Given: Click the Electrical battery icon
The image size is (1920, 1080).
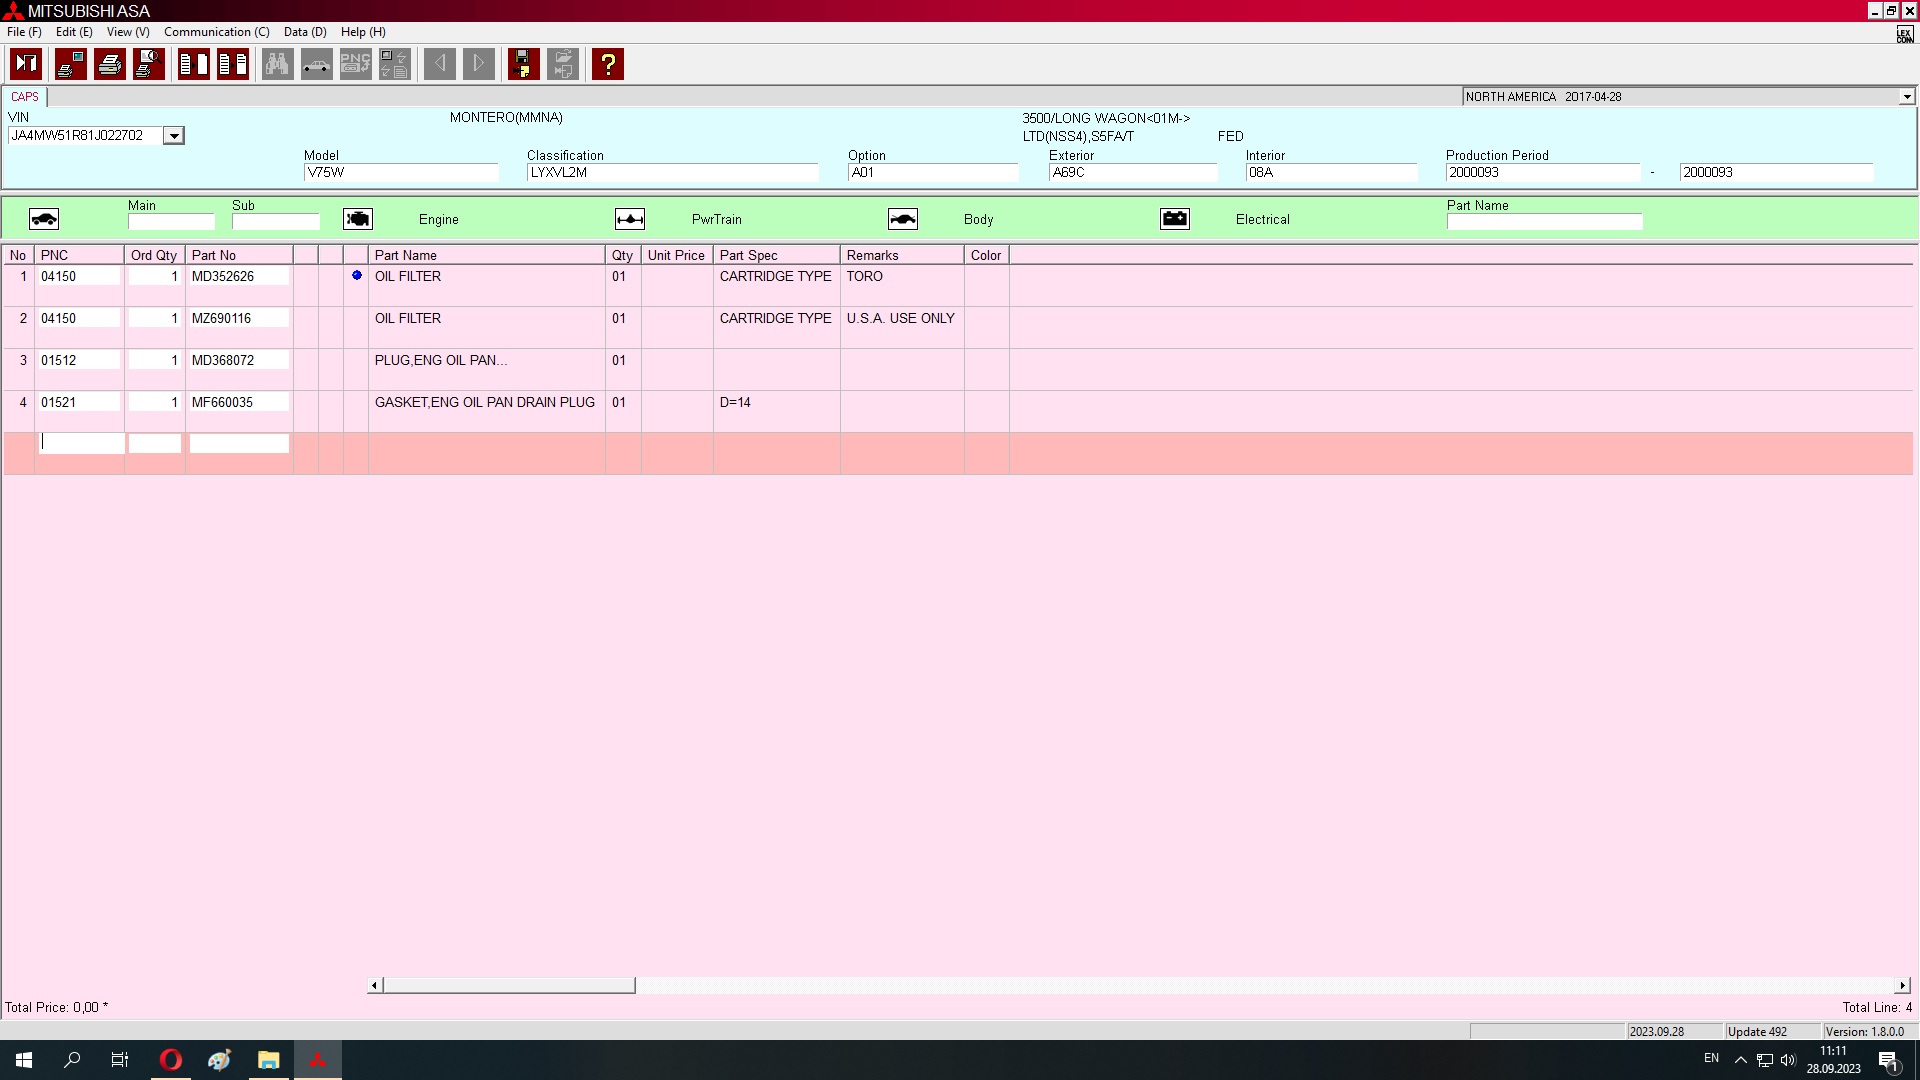Looking at the screenshot, I should tap(1174, 219).
